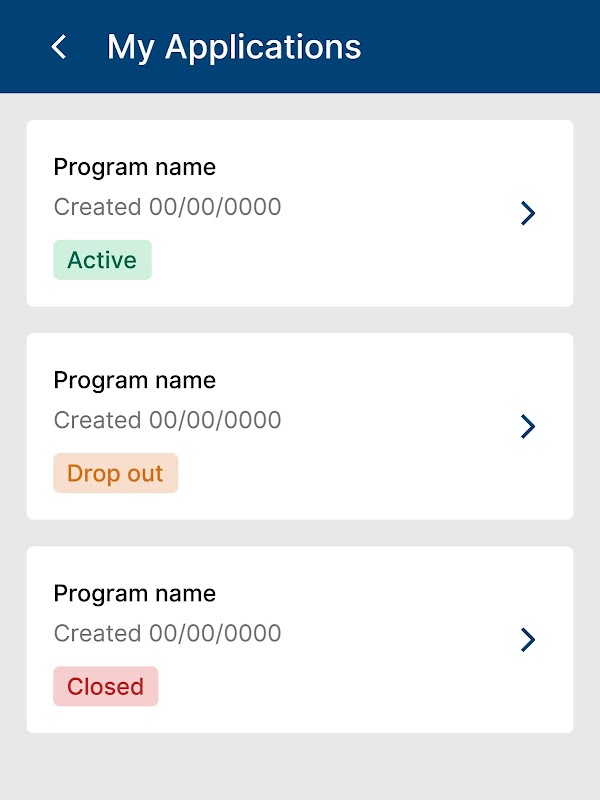600x800 pixels.
Task: Click the orange Drop out status badge
Action: 115,473
